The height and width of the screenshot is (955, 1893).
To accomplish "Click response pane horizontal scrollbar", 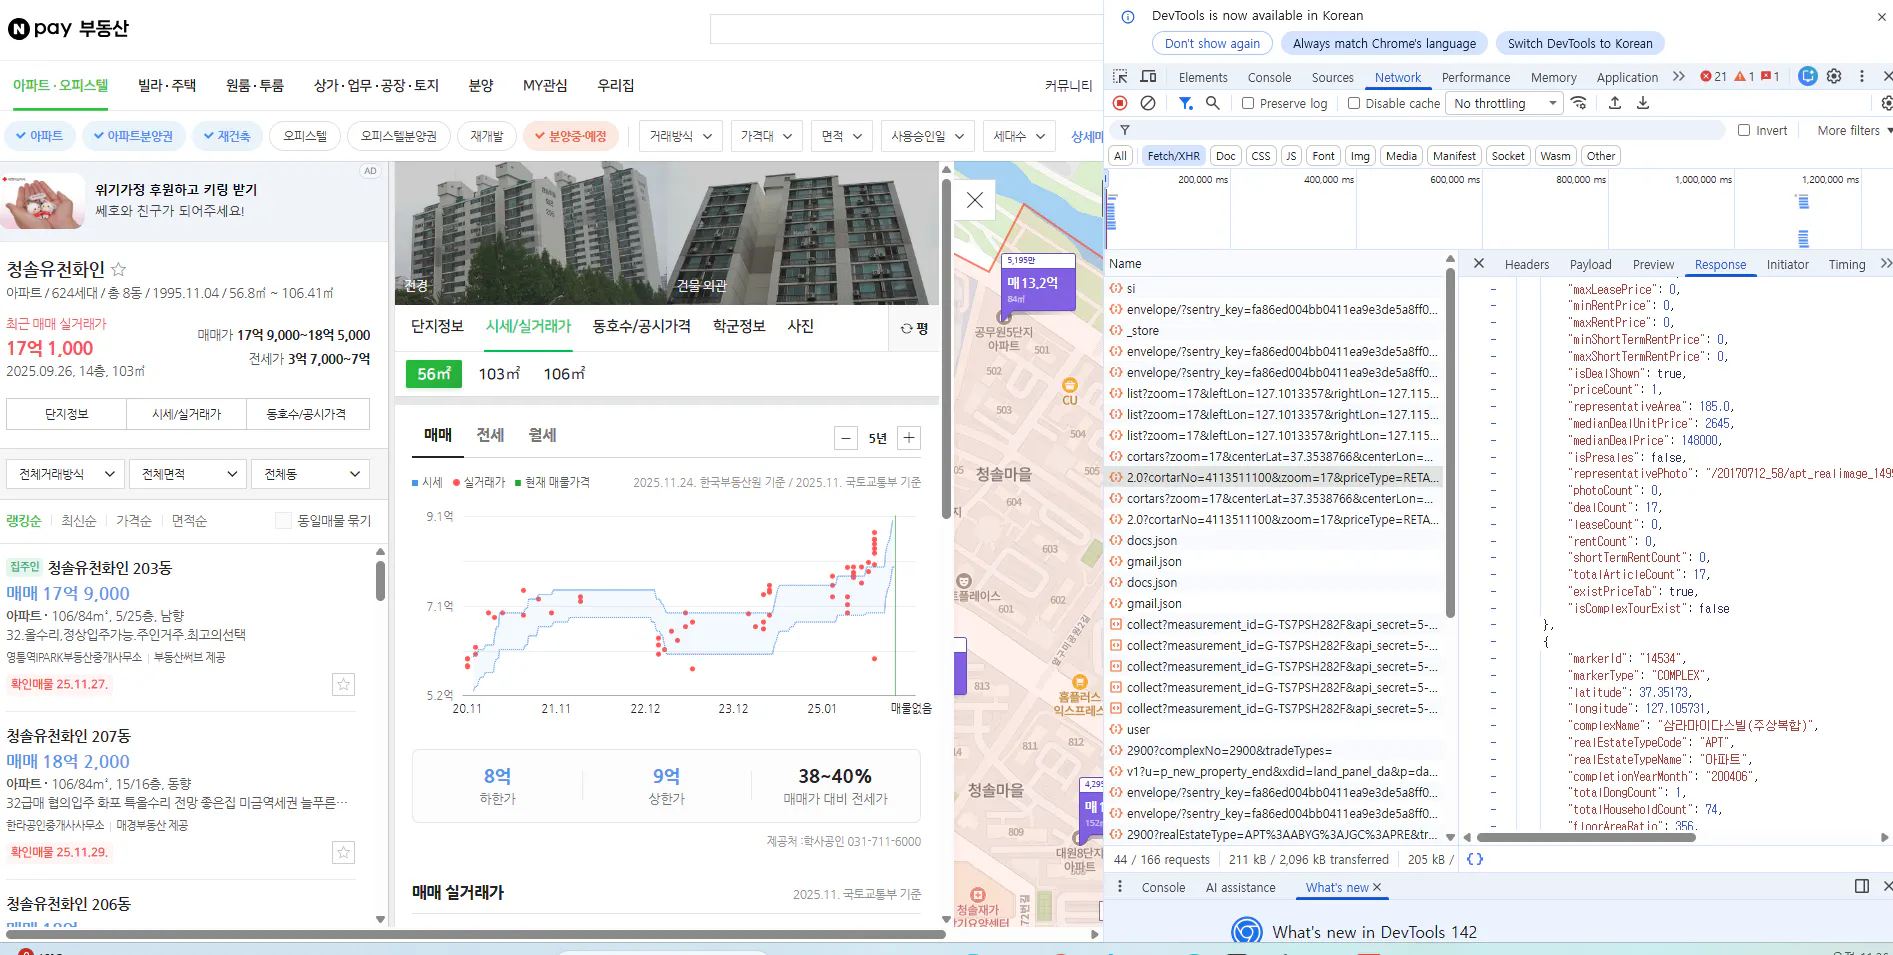I will click(1586, 837).
